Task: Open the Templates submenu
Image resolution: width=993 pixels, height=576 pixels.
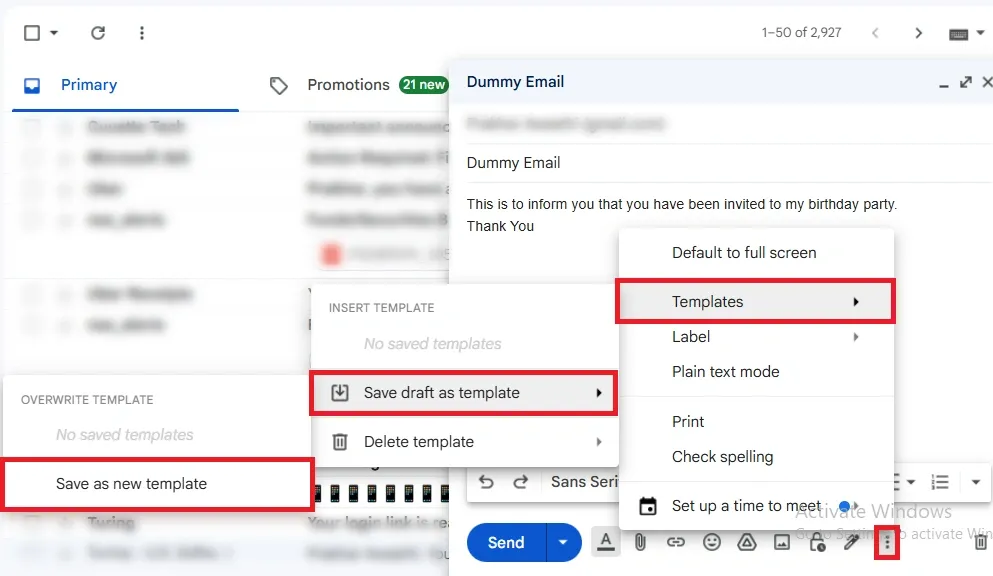Action: (x=756, y=301)
